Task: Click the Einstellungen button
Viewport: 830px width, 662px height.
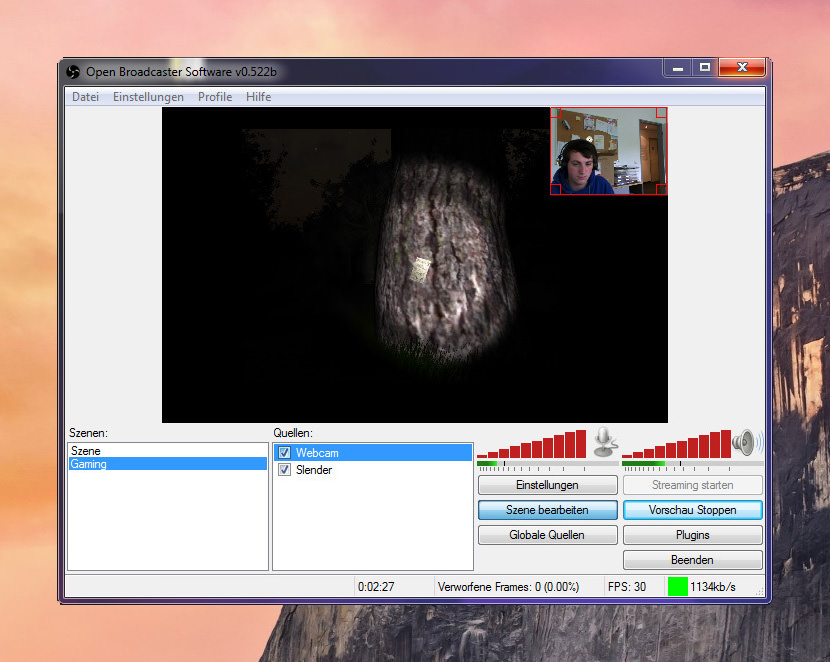Action: pyautogui.click(x=547, y=485)
